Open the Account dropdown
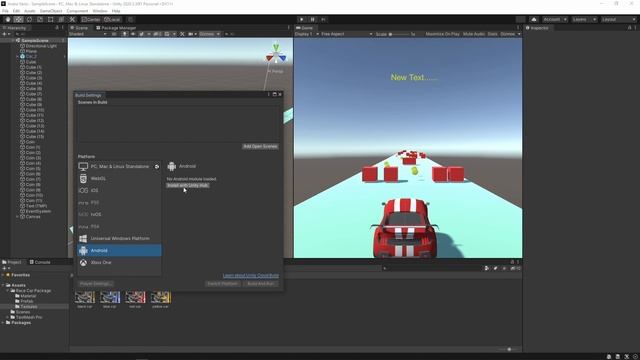The image size is (640, 360). point(555,20)
